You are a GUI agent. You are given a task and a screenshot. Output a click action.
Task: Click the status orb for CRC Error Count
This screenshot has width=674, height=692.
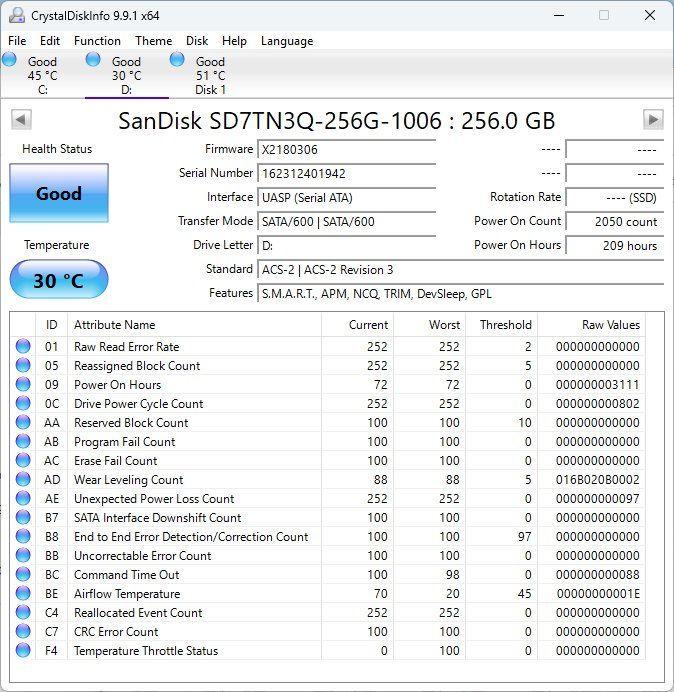(x=23, y=631)
